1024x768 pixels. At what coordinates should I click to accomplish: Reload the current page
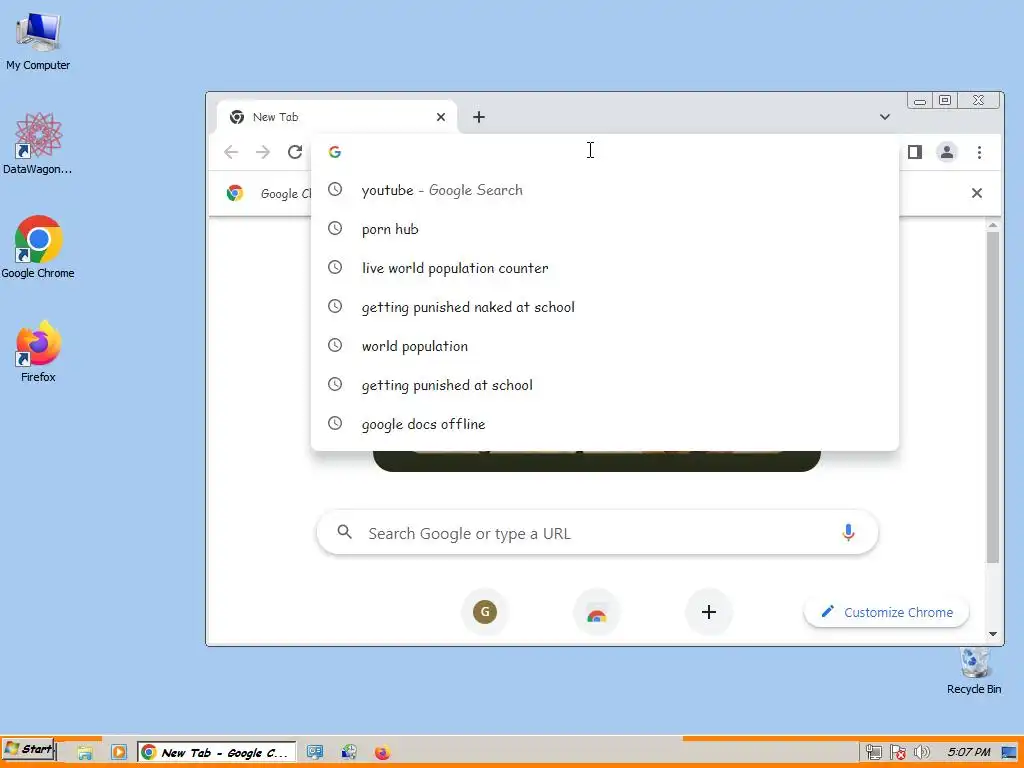pyautogui.click(x=295, y=152)
